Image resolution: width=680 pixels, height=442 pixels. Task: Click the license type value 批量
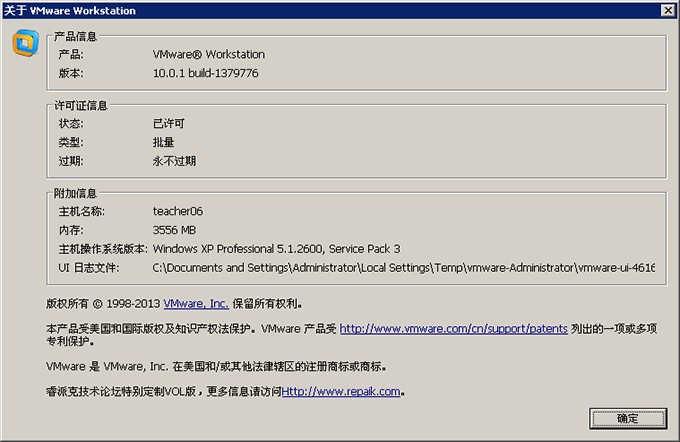click(163, 142)
